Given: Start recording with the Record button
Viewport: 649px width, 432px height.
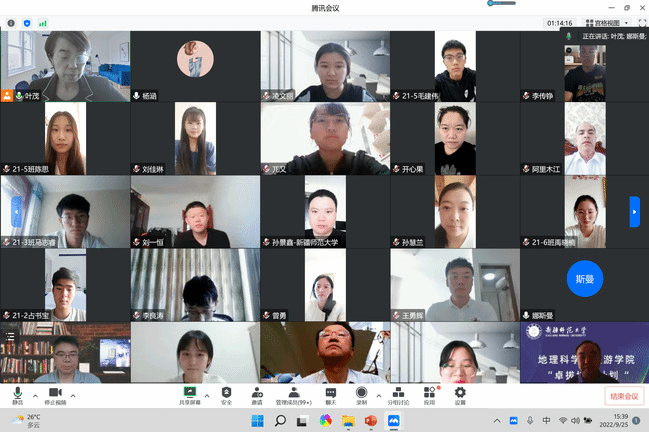Looking at the screenshot, I should click(361, 393).
